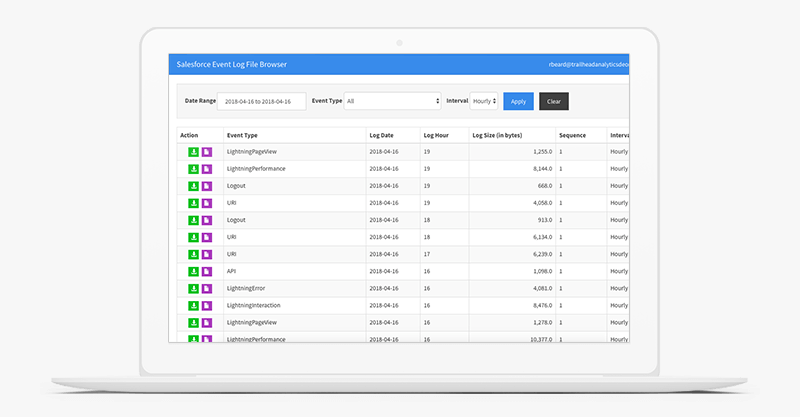Download the LightningPageView log sized 1,278.0

point(193,323)
